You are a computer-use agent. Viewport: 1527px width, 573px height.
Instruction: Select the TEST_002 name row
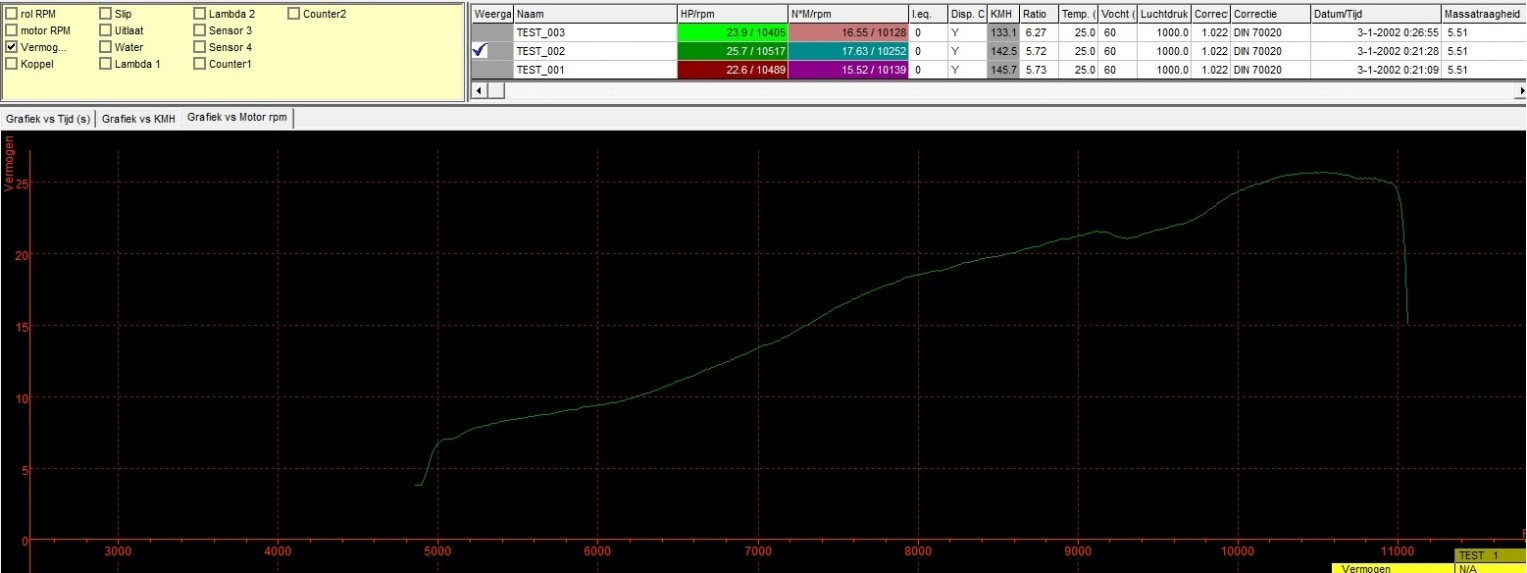coord(594,51)
